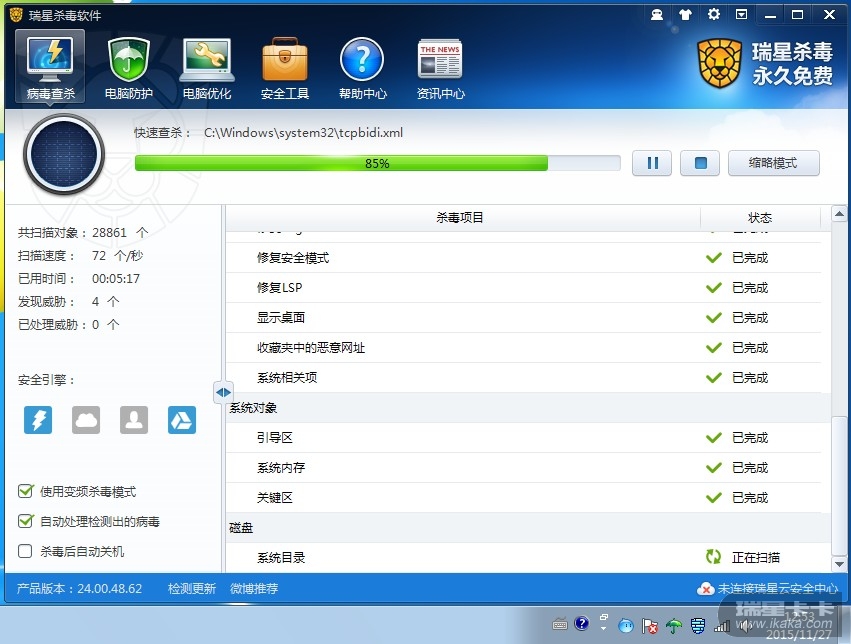Open the 电脑优化 optimization tab

[207, 69]
